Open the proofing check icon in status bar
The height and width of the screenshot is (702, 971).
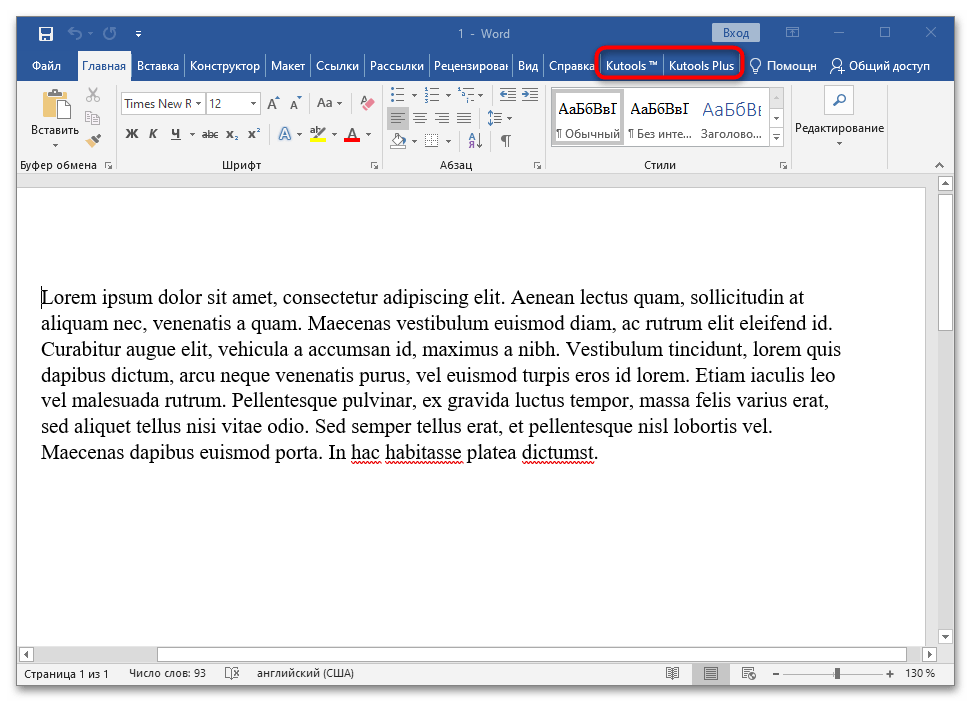pyautogui.click(x=232, y=674)
